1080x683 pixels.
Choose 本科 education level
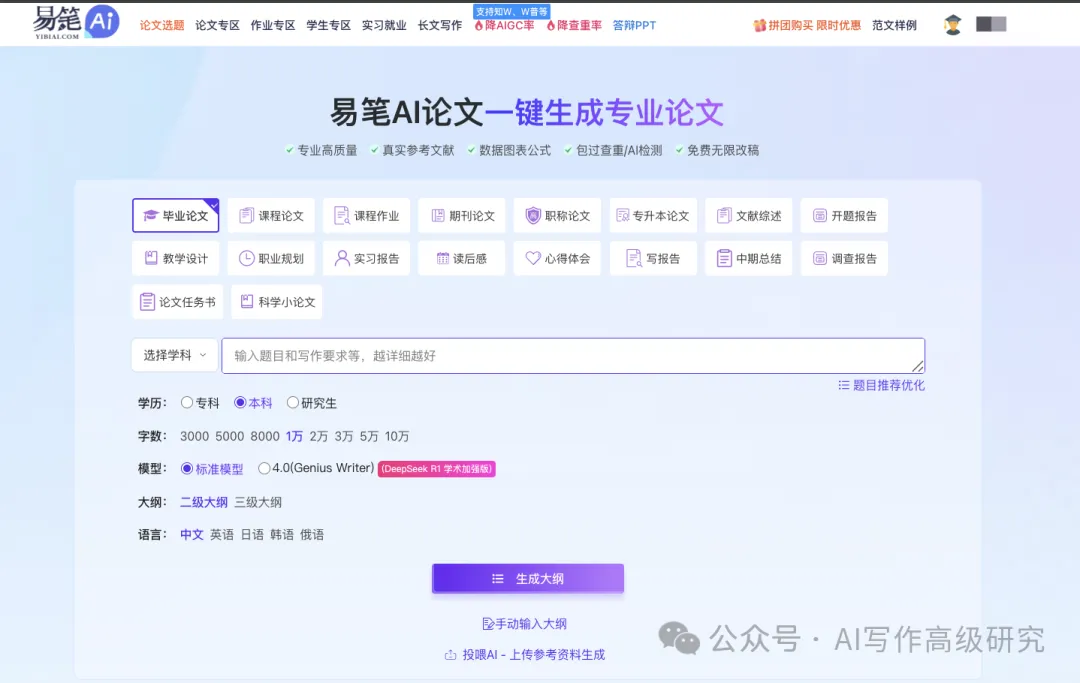pyautogui.click(x=253, y=403)
